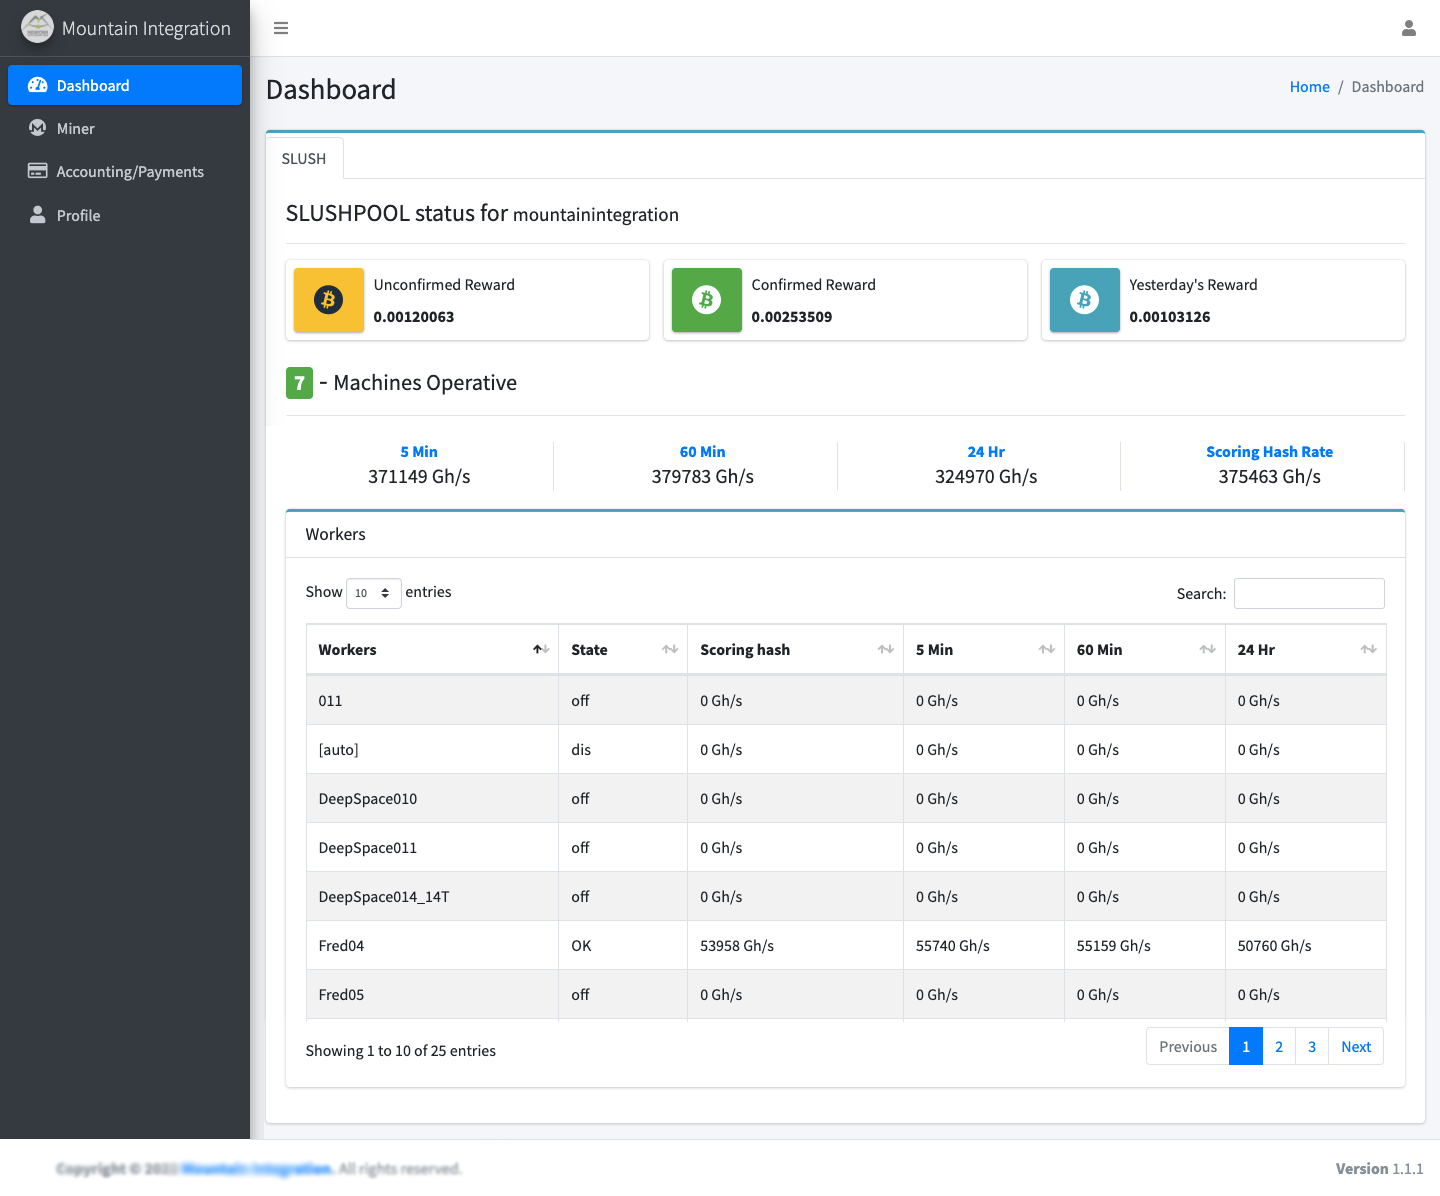Toggle the sidebar hamburger menu

click(x=281, y=28)
